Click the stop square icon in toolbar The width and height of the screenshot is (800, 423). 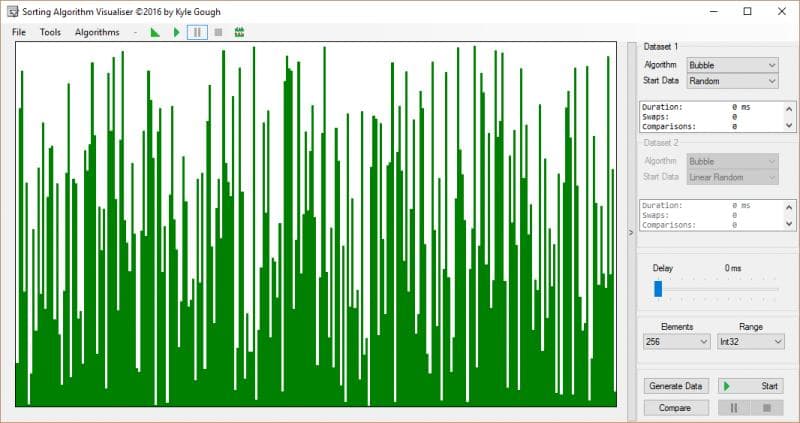218,32
